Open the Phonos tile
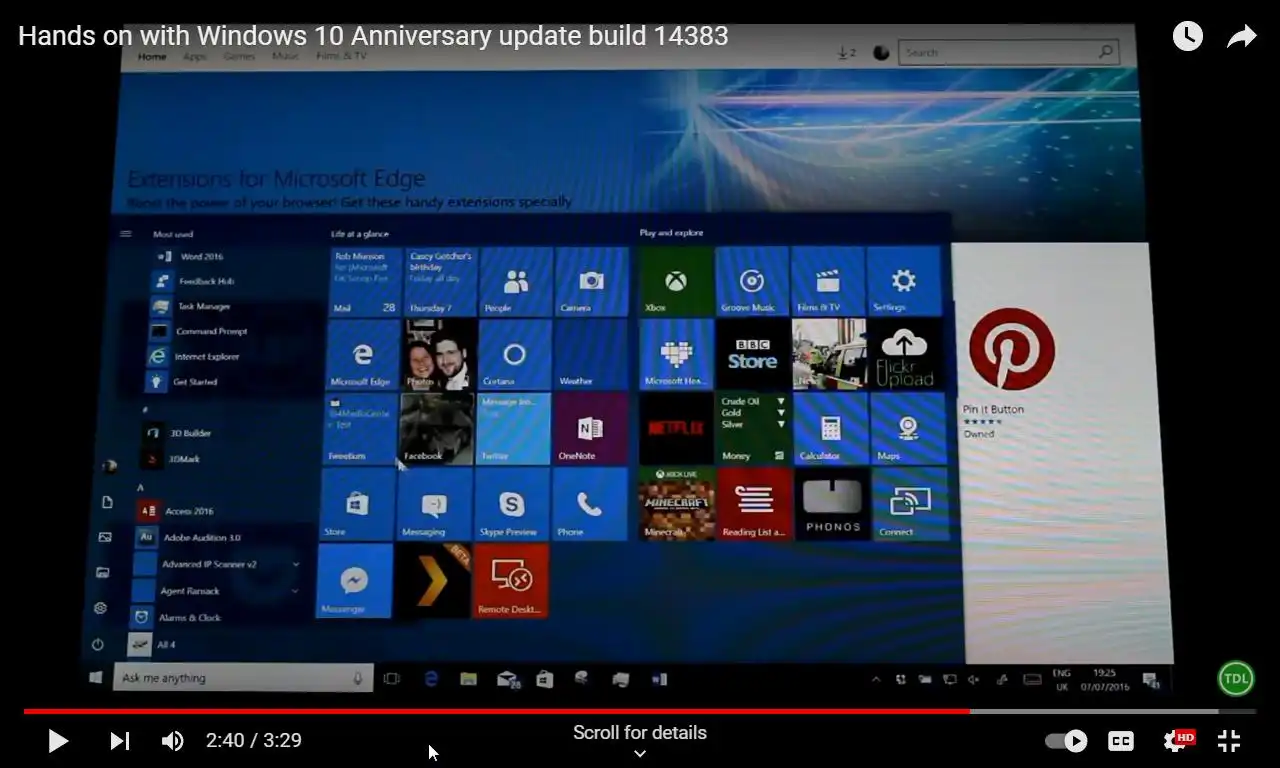This screenshot has height=768, width=1280. tap(832, 504)
